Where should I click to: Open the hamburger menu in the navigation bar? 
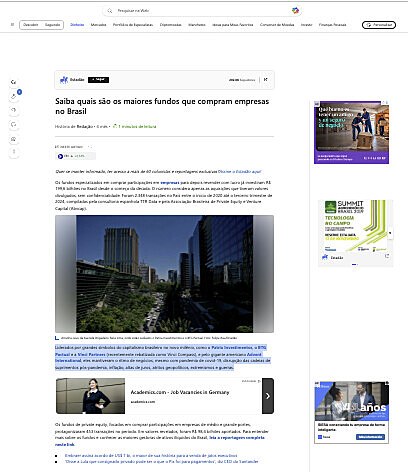pyautogui.click(x=12, y=25)
